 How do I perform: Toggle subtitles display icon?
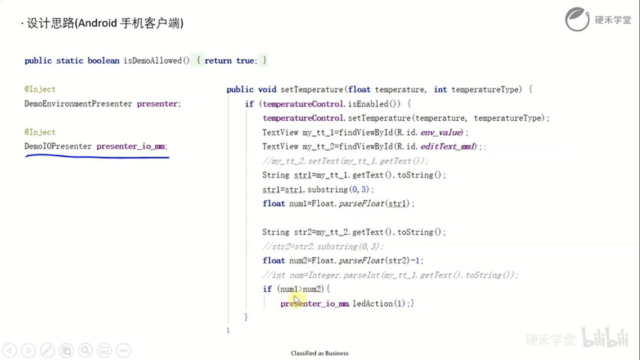tap(104, 350)
